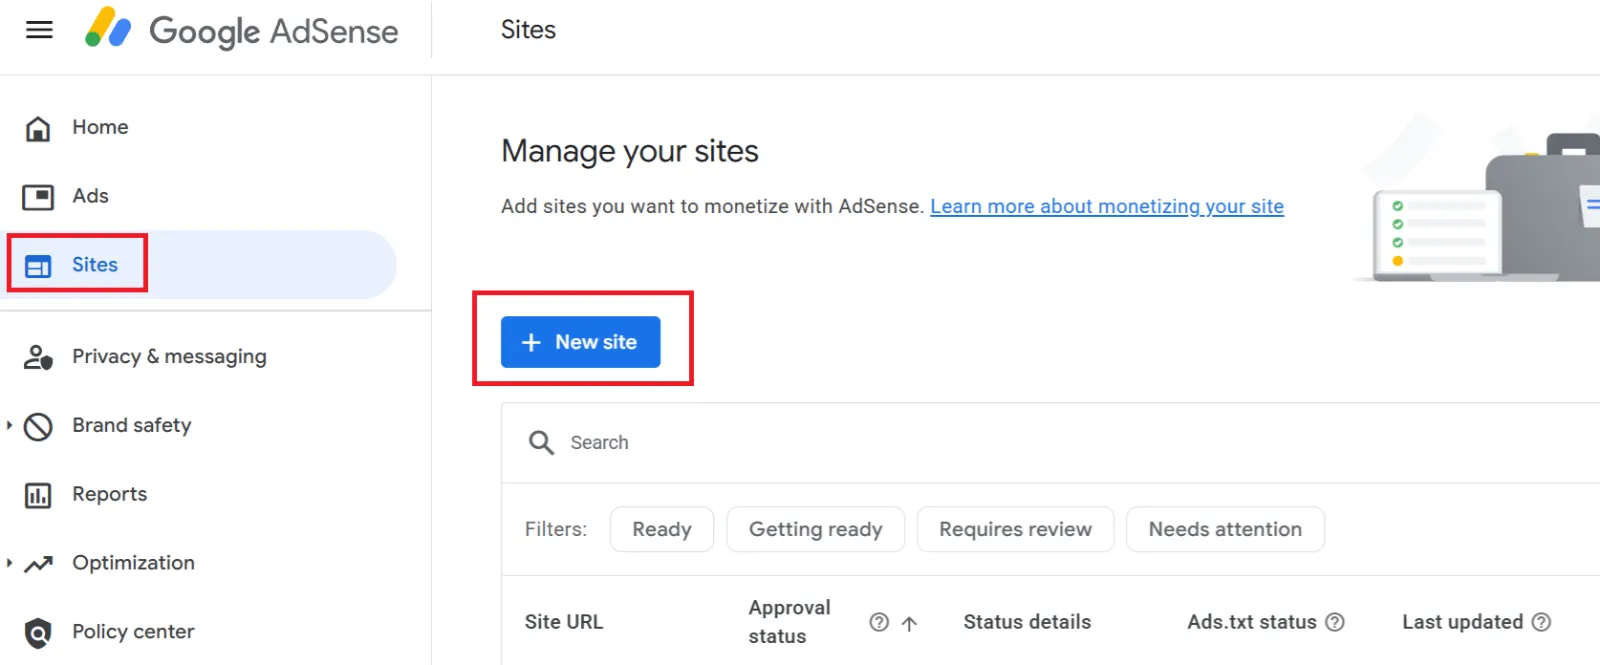The width and height of the screenshot is (1600, 665).
Task: Open Learn more about monetizing link
Action: tap(1106, 206)
